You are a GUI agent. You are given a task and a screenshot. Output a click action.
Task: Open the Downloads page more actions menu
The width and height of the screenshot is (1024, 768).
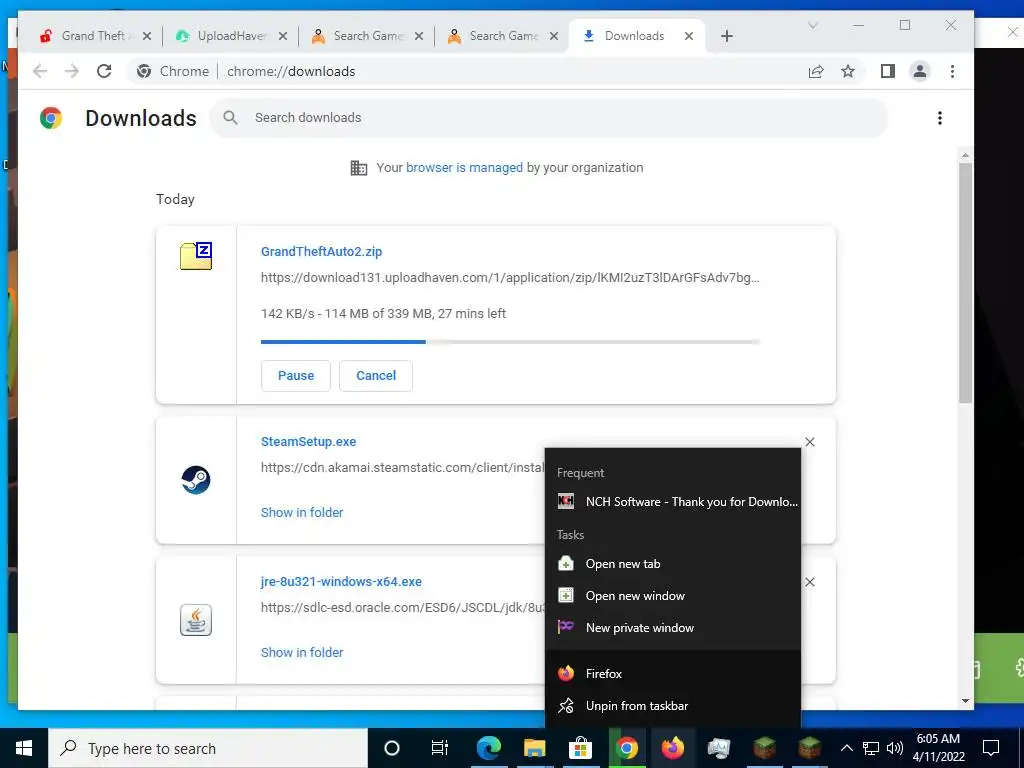pyautogui.click(x=939, y=118)
